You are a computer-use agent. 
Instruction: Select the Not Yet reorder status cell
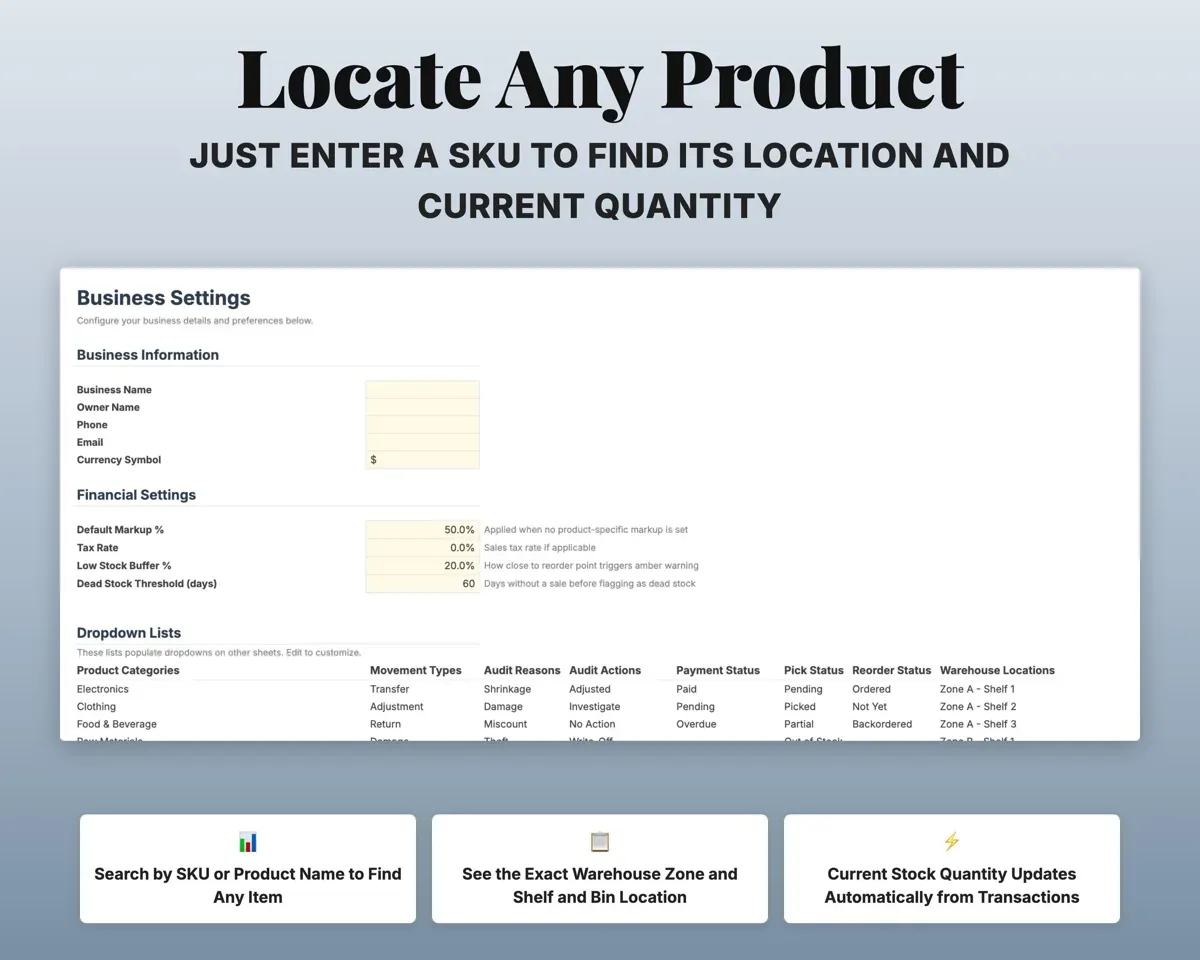(869, 707)
